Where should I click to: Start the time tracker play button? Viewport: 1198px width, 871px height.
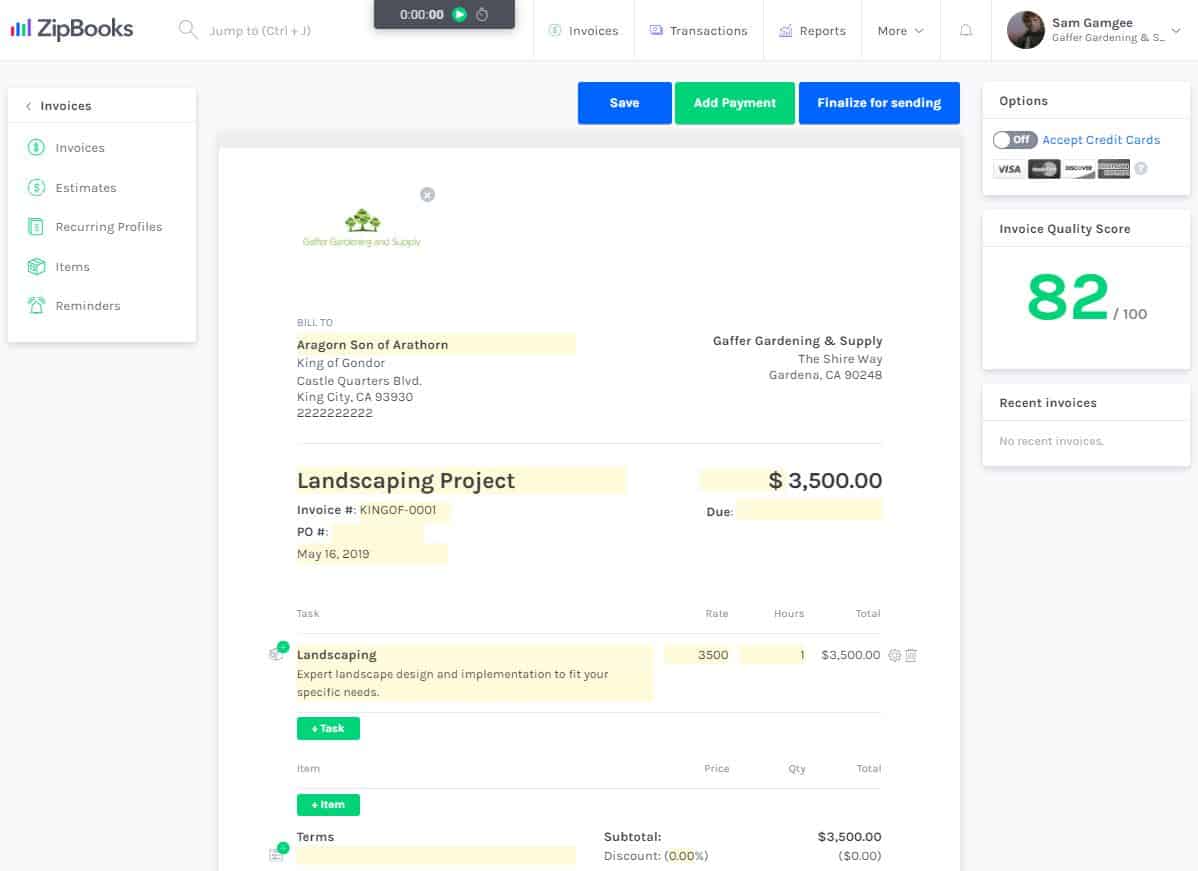click(x=459, y=15)
